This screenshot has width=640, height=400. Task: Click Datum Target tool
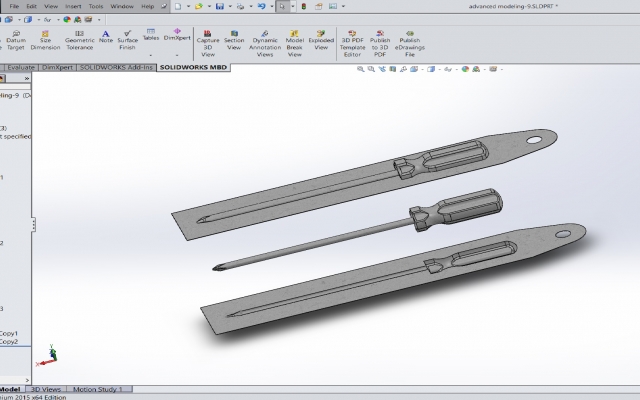[16, 40]
